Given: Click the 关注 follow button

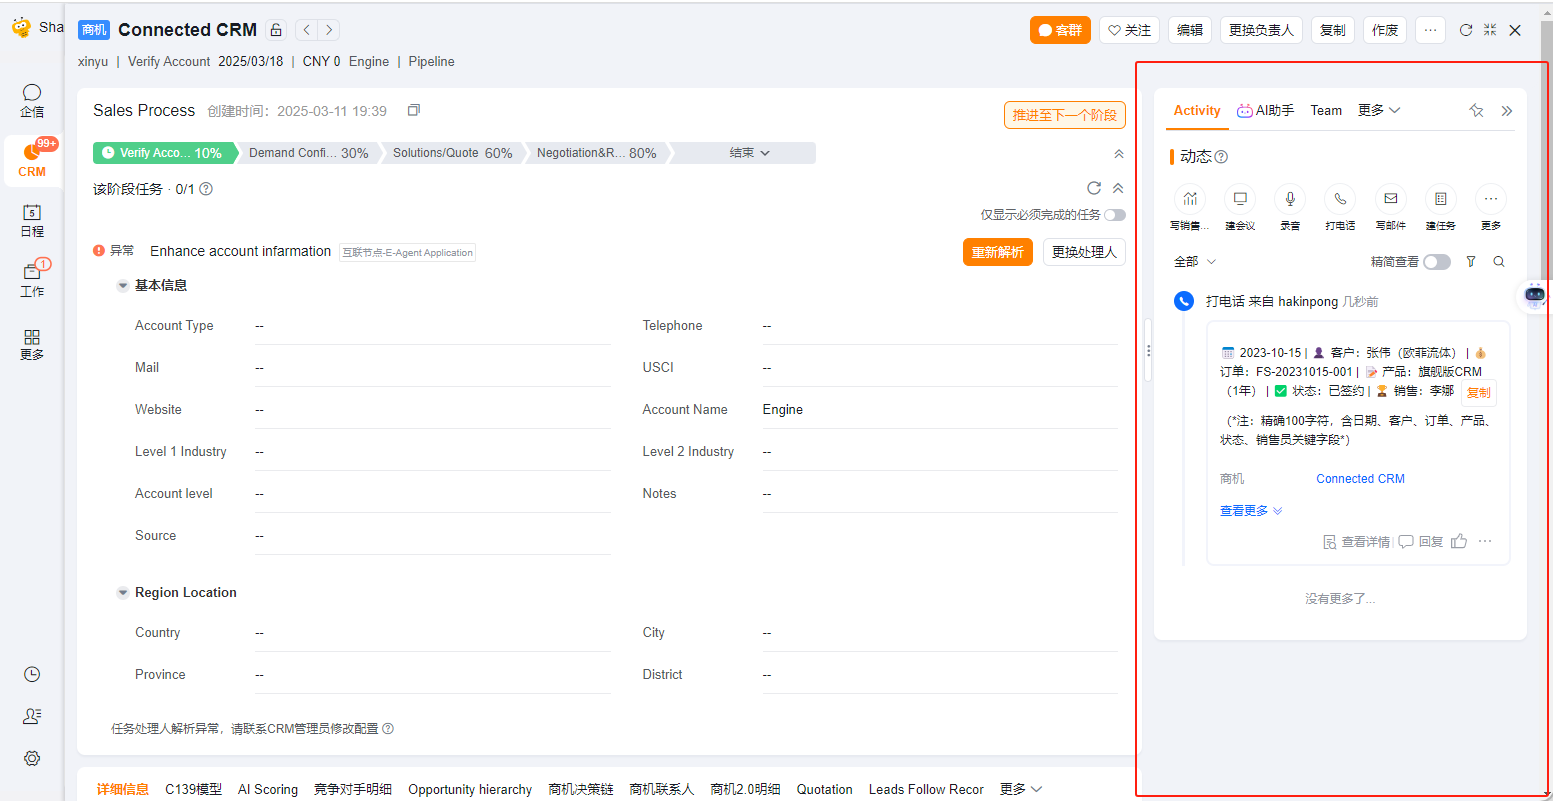Looking at the screenshot, I should click(x=1129, y=30).
